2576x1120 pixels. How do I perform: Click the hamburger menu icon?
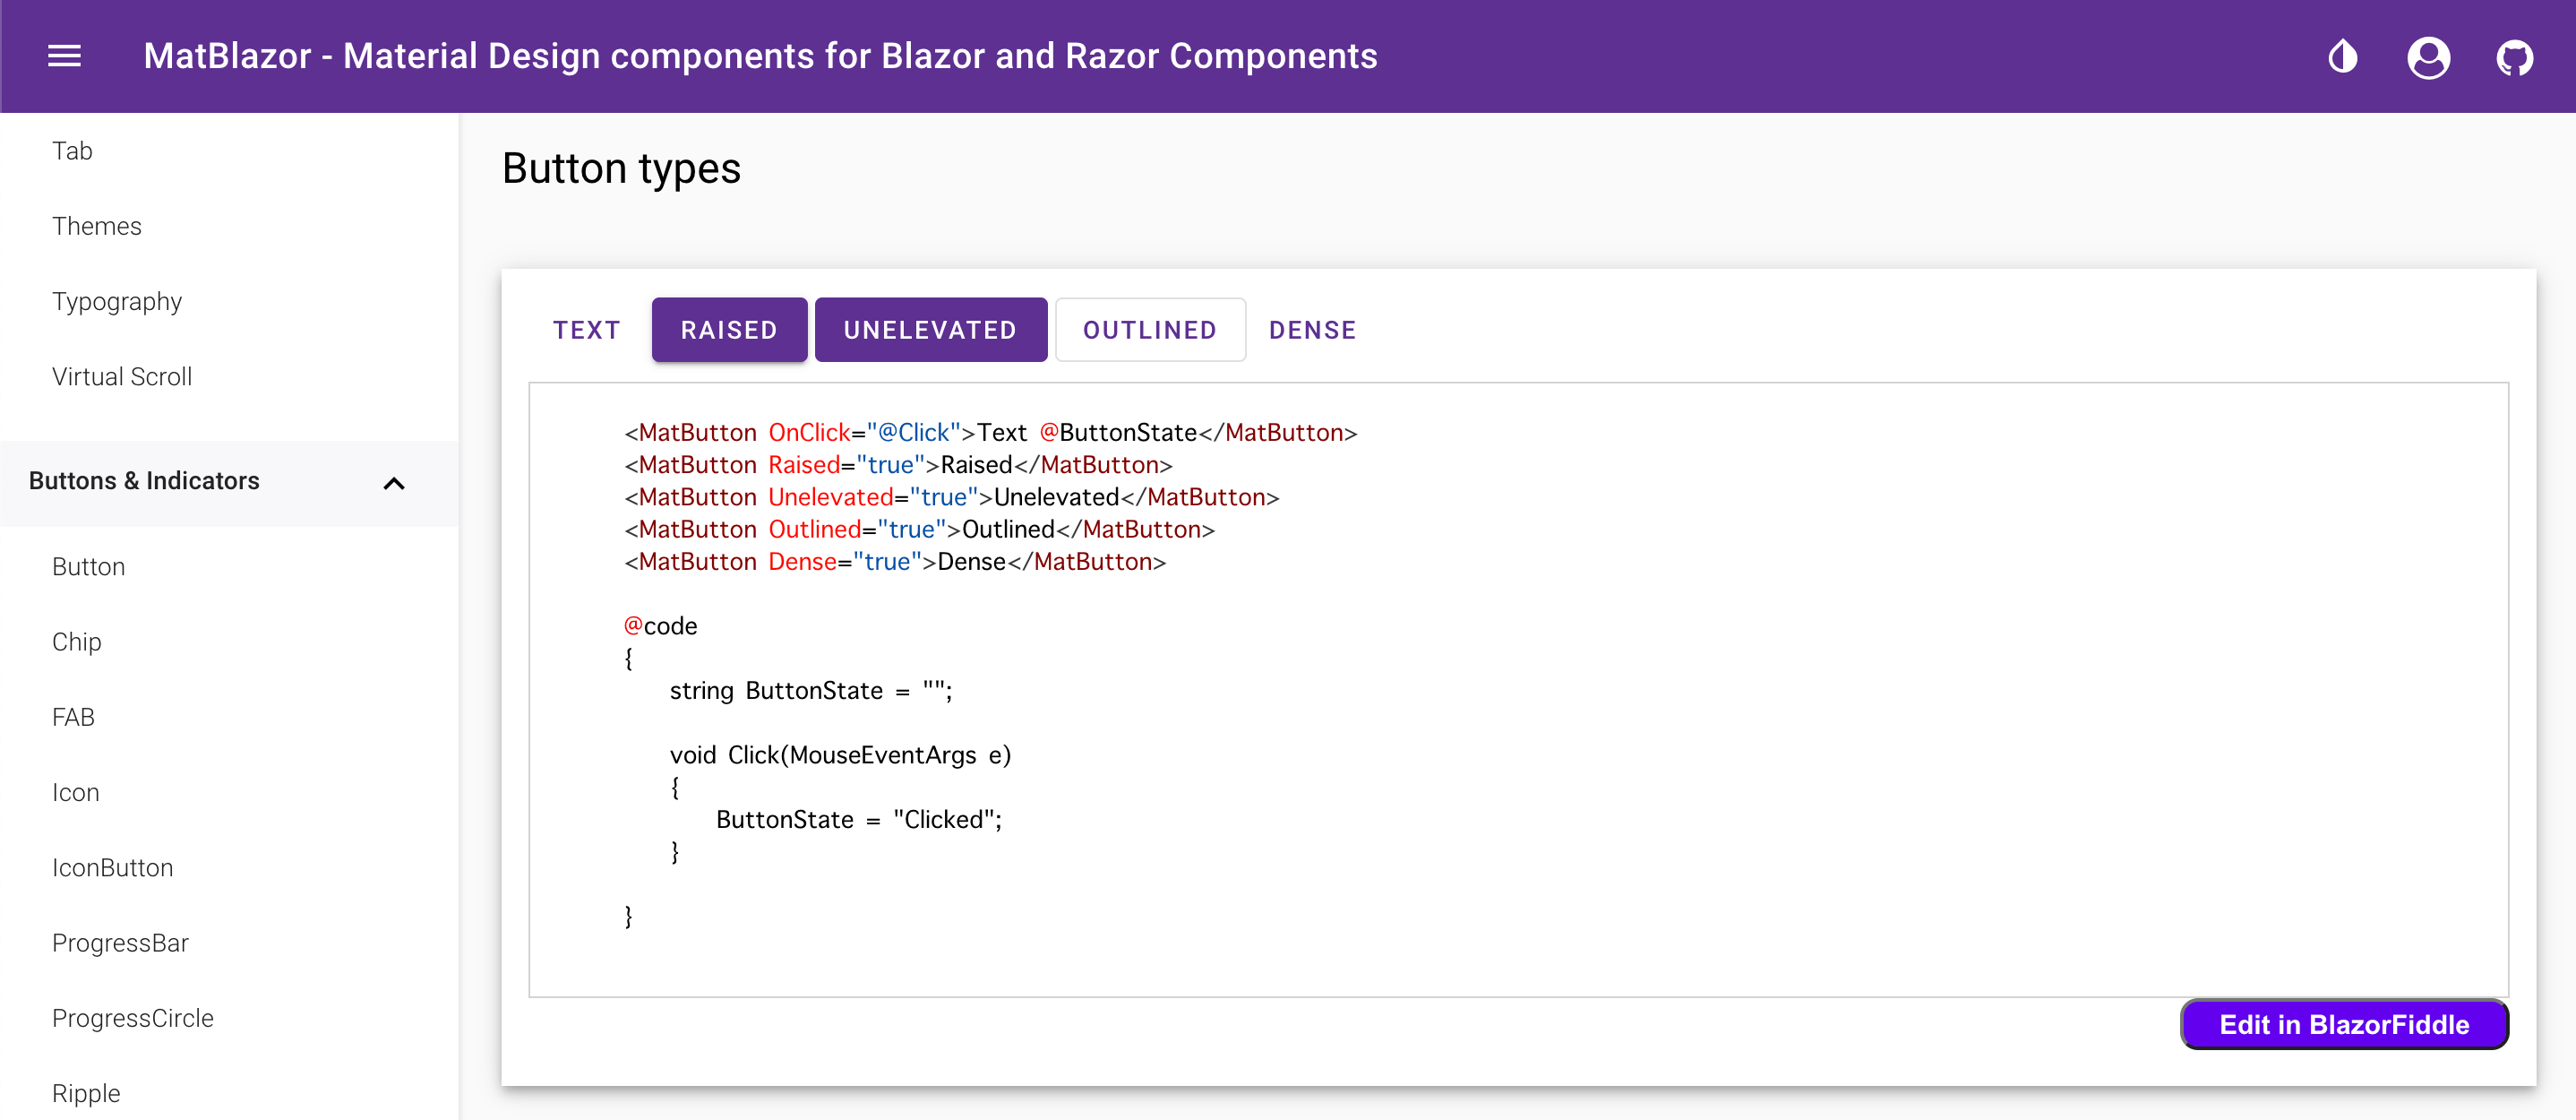point(61,56)
